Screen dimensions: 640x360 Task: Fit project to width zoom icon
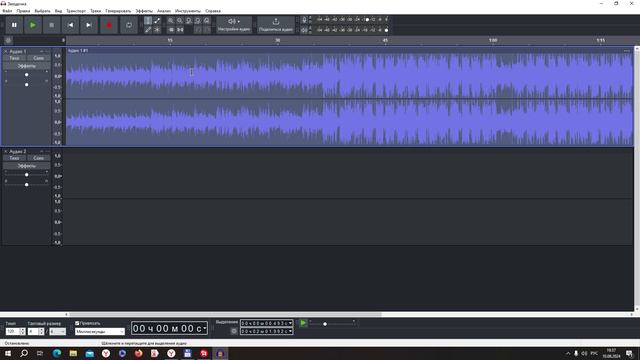point(198,20)
